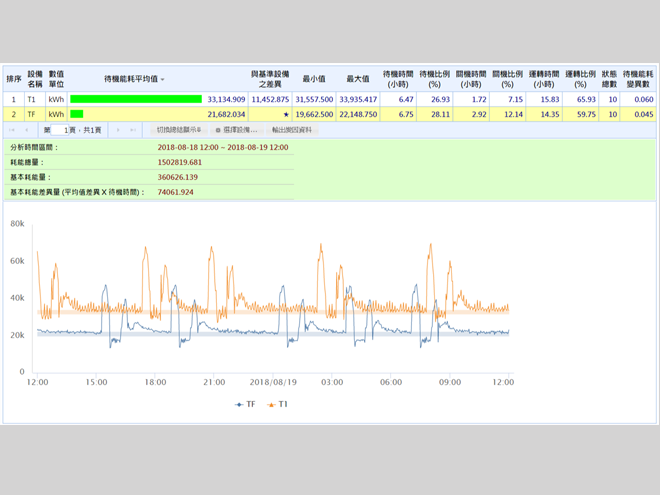
Task: Click the total energy value 1502819.681
Action: click(x=180, y=162)
